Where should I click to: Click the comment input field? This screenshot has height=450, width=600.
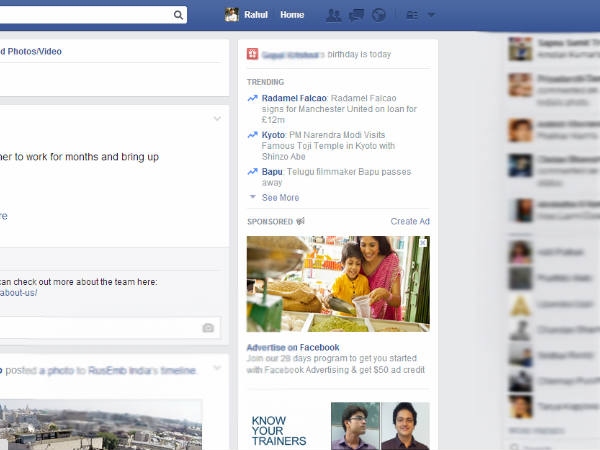pyautogui.click(x=110, y=328)
